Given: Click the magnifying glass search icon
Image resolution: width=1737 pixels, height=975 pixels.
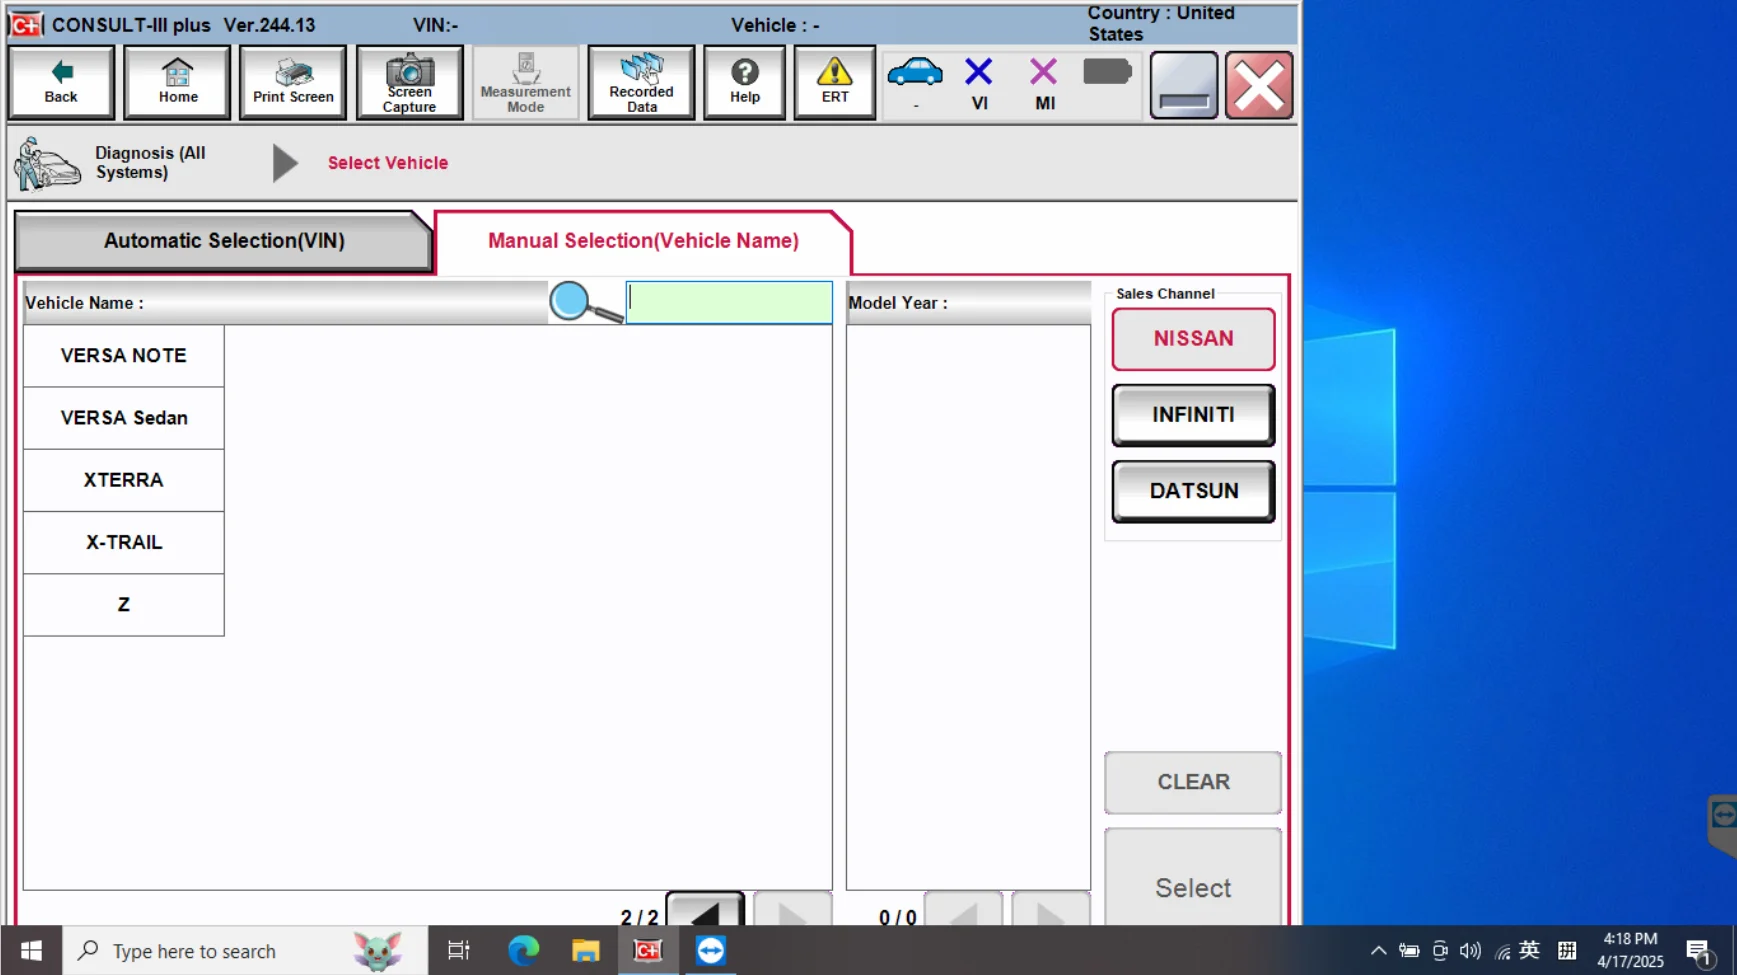Looking at the screenshot, I should tap(585, 302).
